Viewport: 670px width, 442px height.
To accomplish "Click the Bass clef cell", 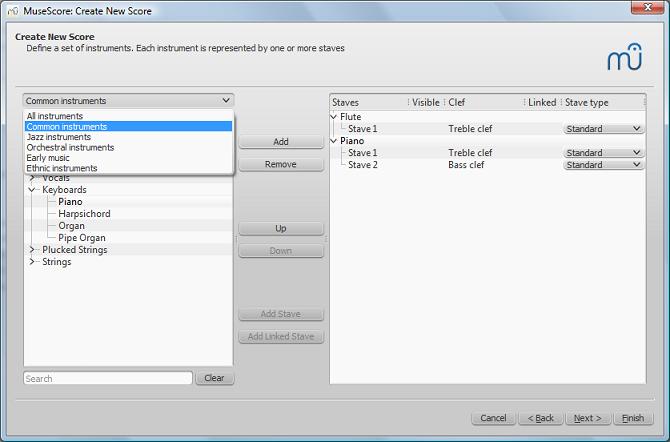I will (x=466, y=165).
